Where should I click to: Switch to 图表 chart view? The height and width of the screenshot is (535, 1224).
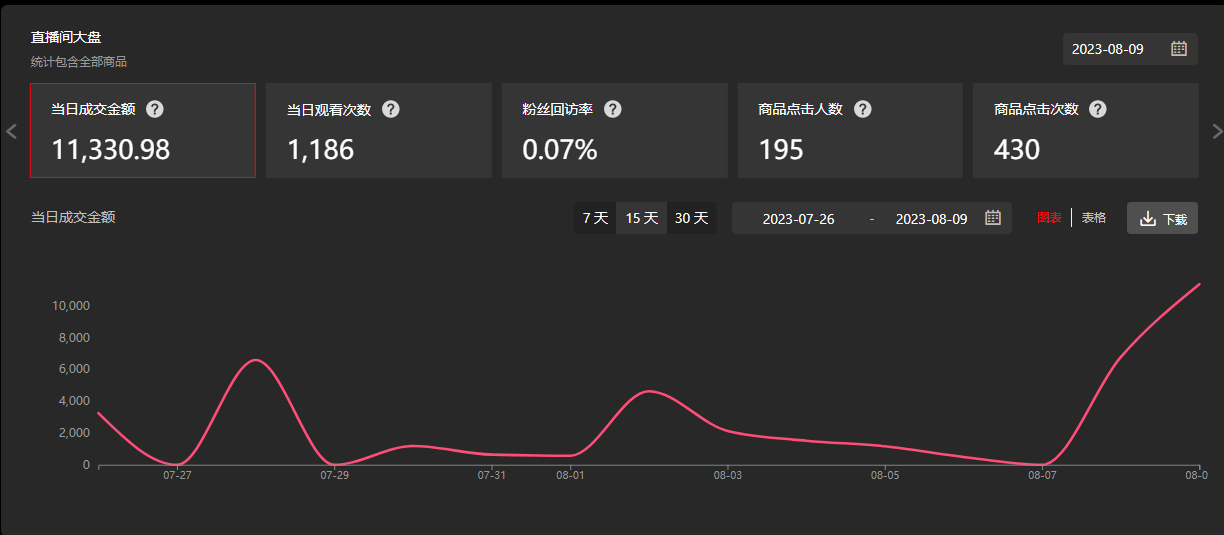click(1049, 218)
